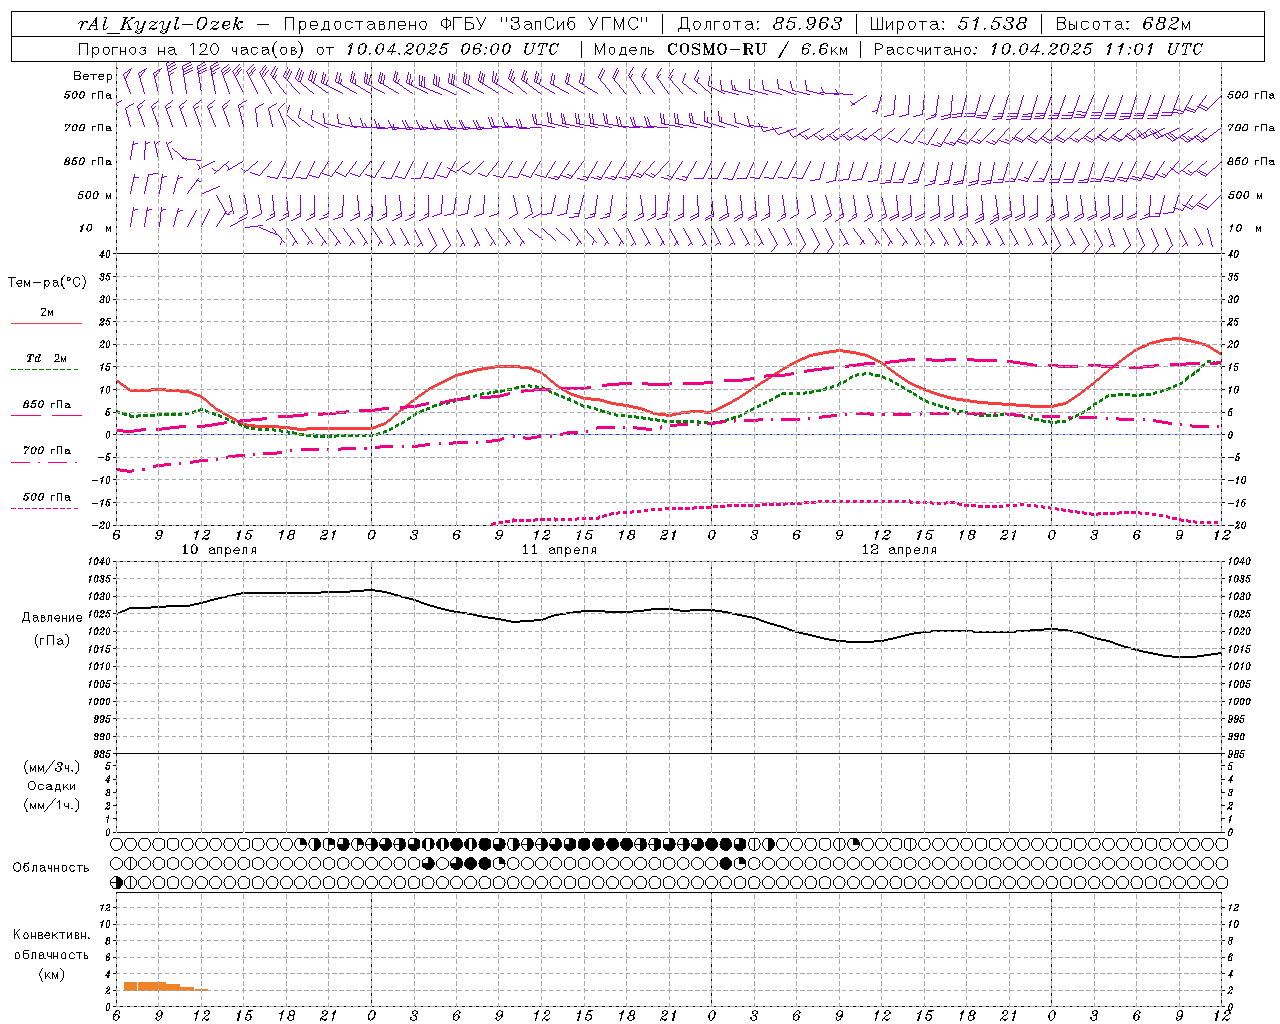The height and width of the screenshot is (1024, 1280).
Task: Click the station name rAl_Kyzyl-Ozek
Action: click(161, 24)
